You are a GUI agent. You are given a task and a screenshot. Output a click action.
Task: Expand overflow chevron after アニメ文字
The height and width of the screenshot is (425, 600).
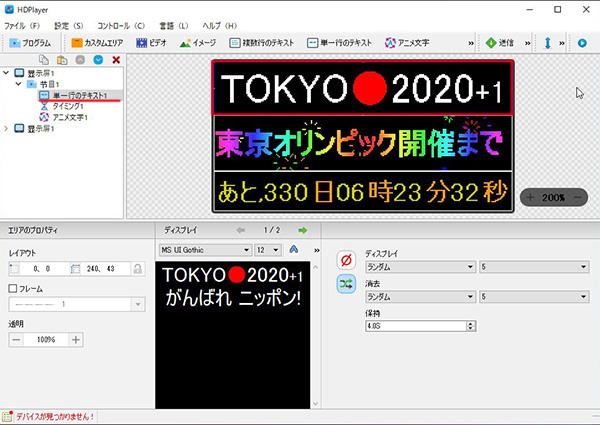(471, 43)
